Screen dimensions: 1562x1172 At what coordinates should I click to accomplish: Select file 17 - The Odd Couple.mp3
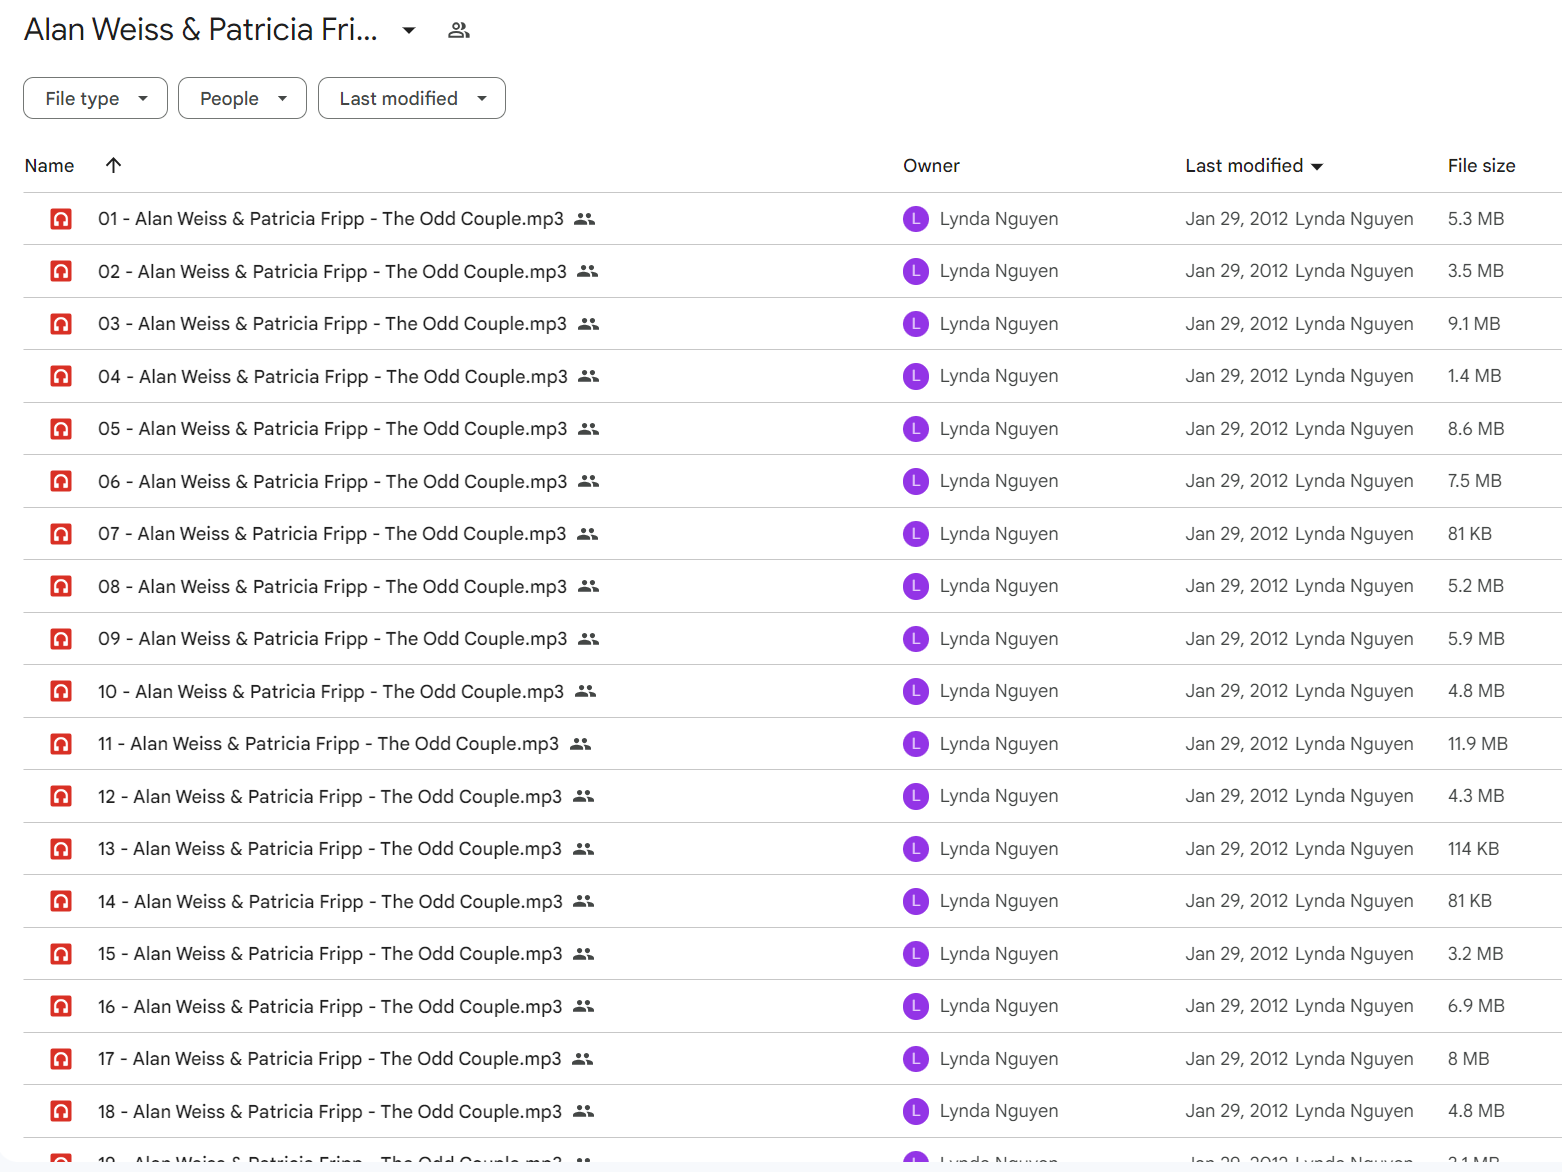(330, 1059)
